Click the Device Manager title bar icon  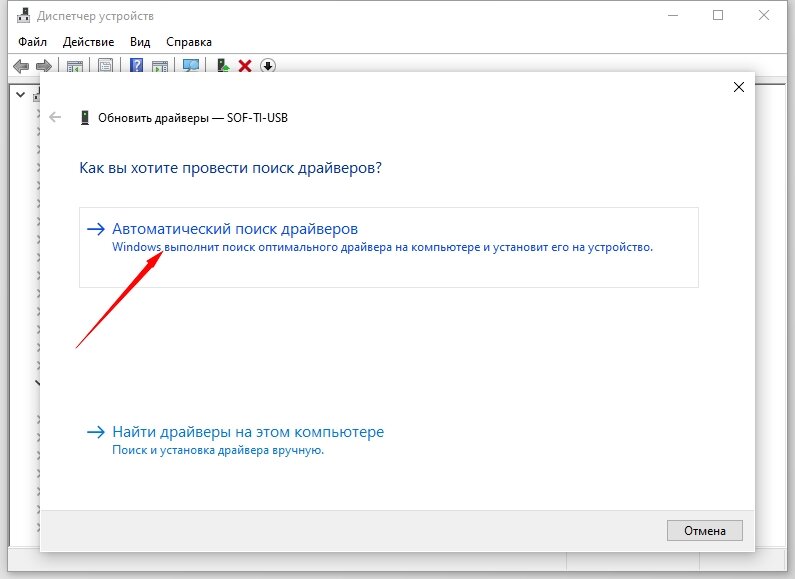[23, 16]
